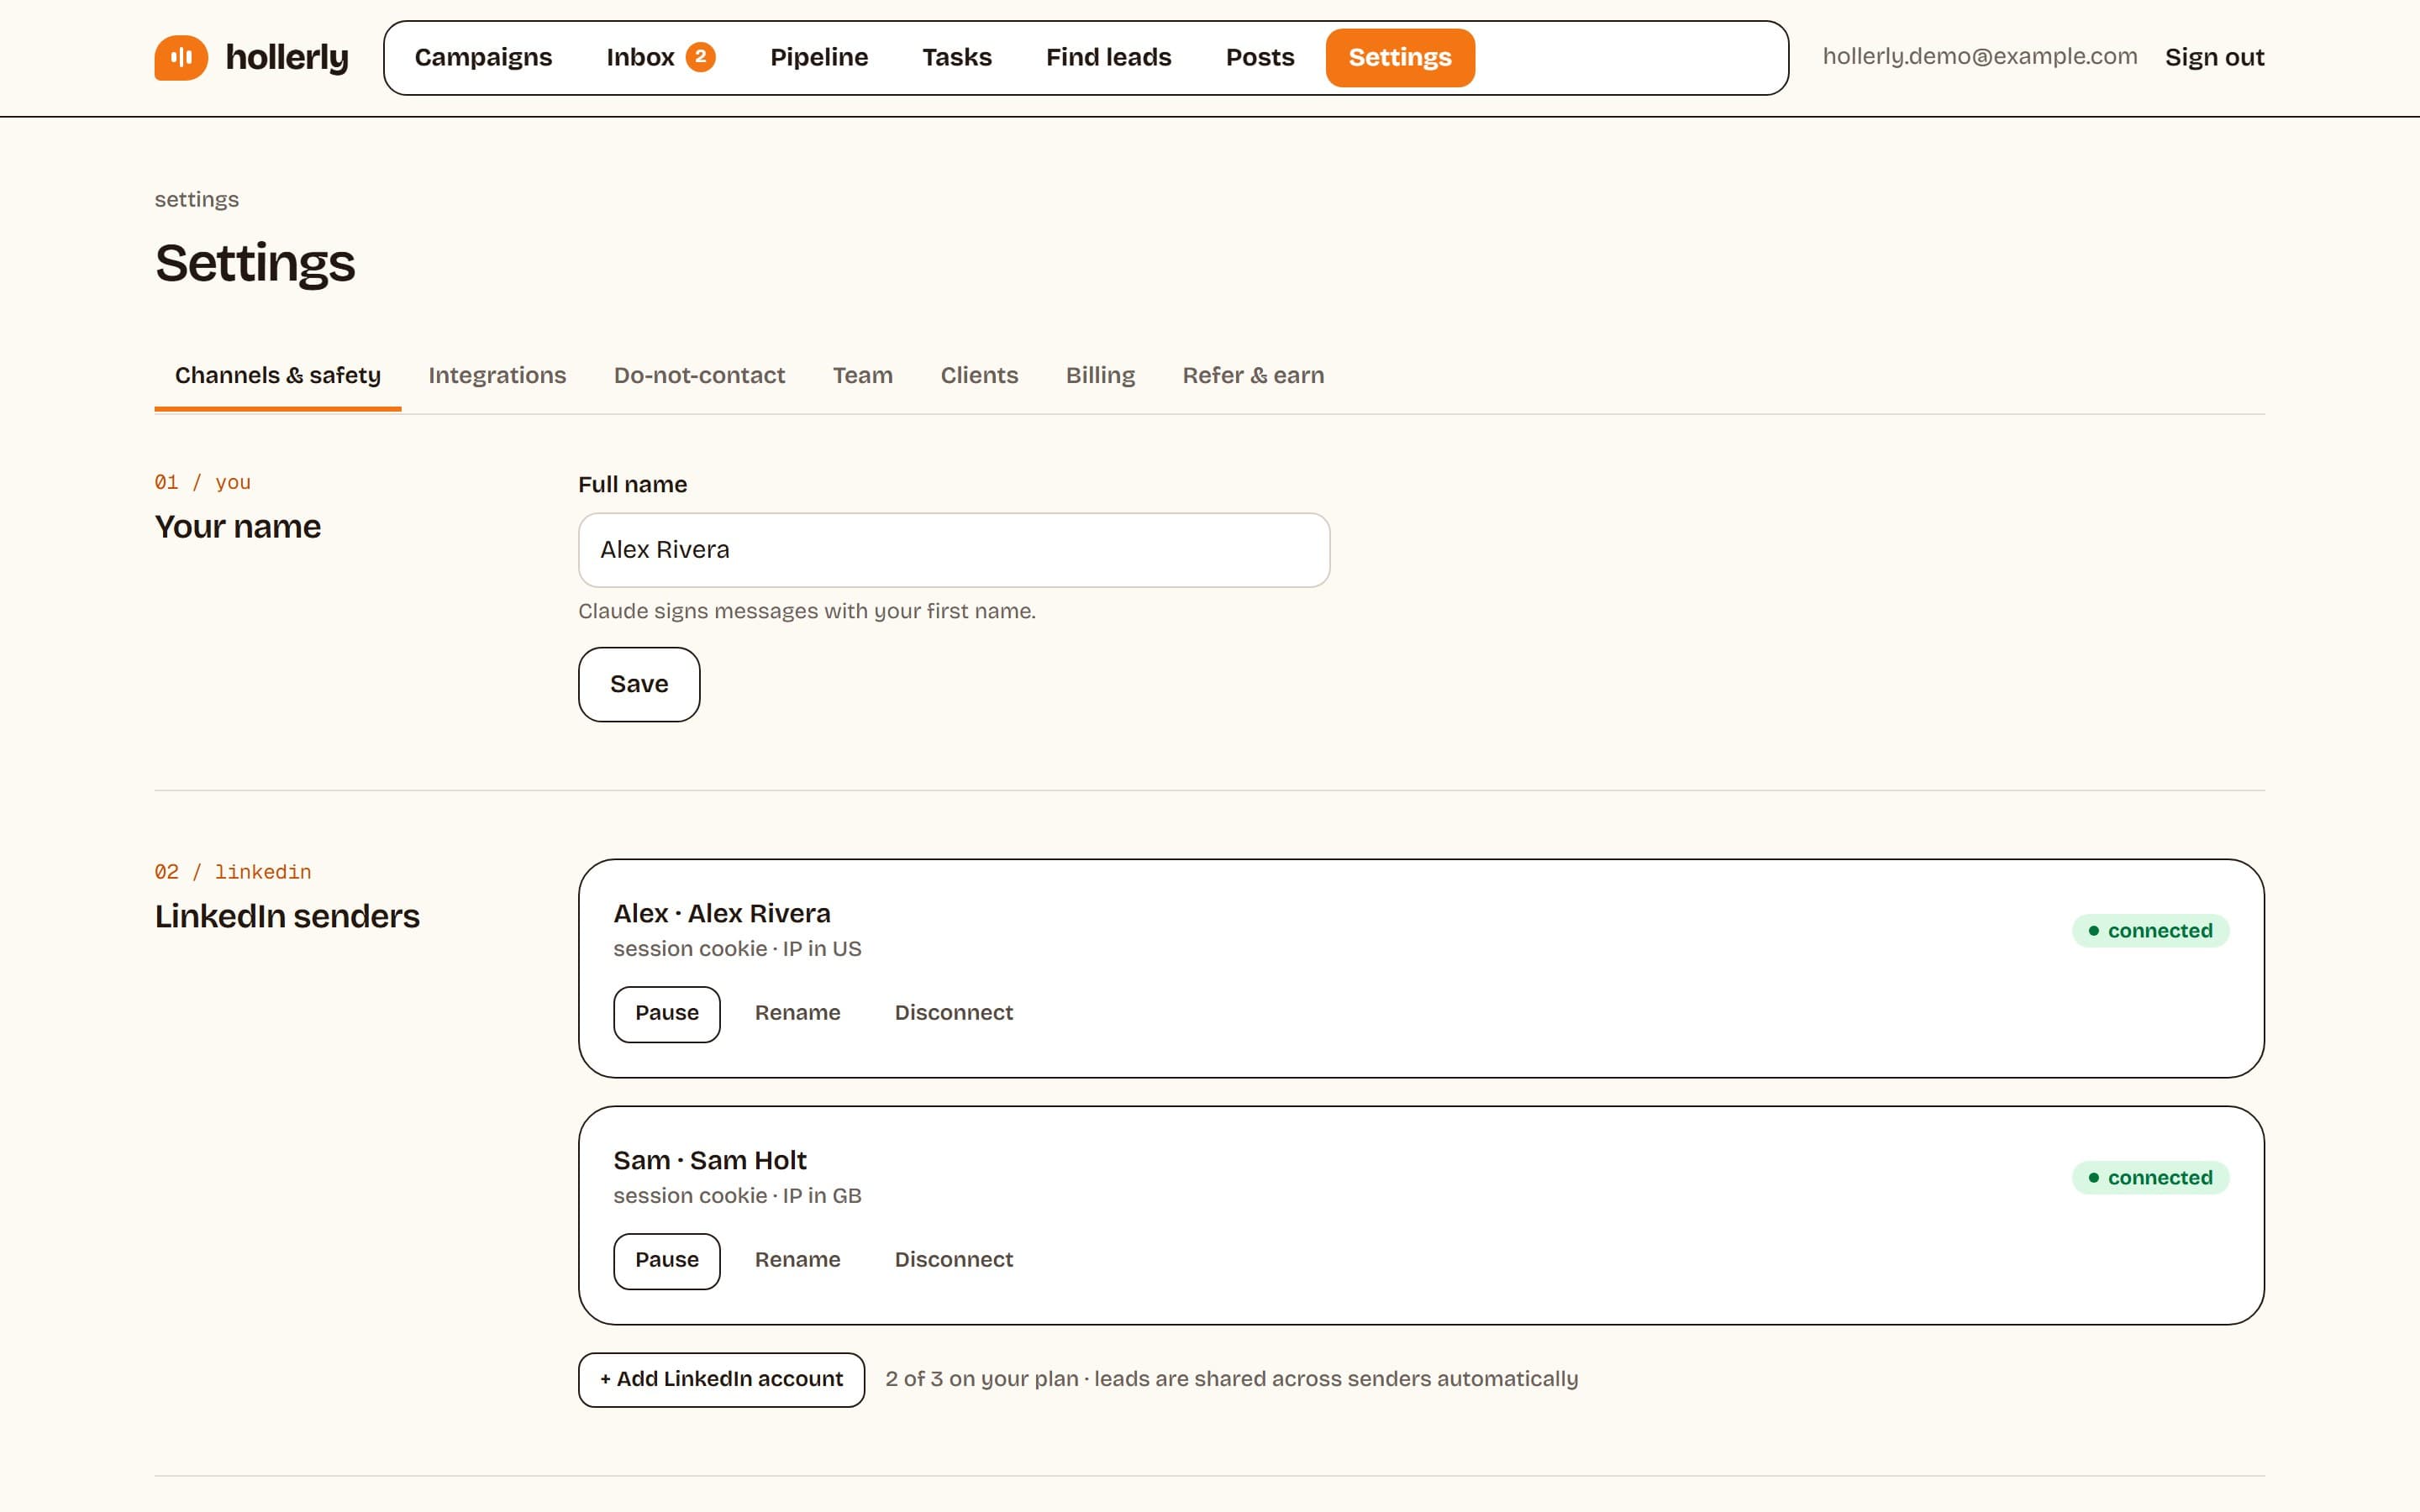Switch to the Integrations tab
The width and height of the screenshot is (2420, 1512).
[497, 375]
